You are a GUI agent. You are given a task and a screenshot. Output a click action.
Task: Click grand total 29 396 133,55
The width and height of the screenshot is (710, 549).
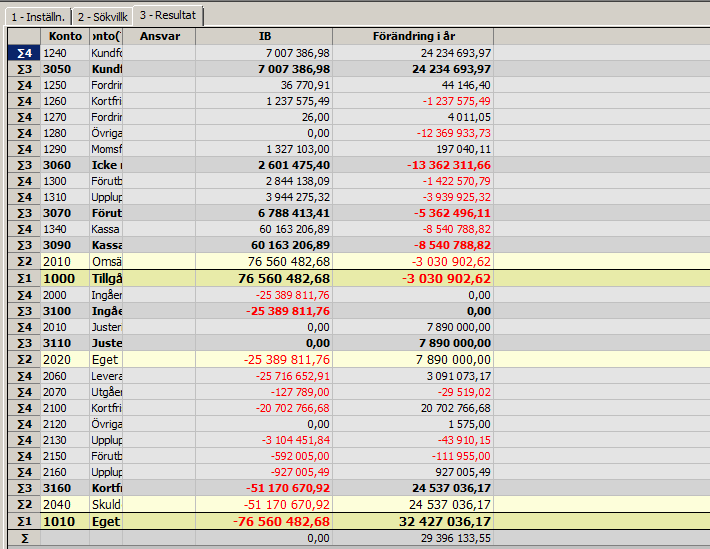click(456, 538)
